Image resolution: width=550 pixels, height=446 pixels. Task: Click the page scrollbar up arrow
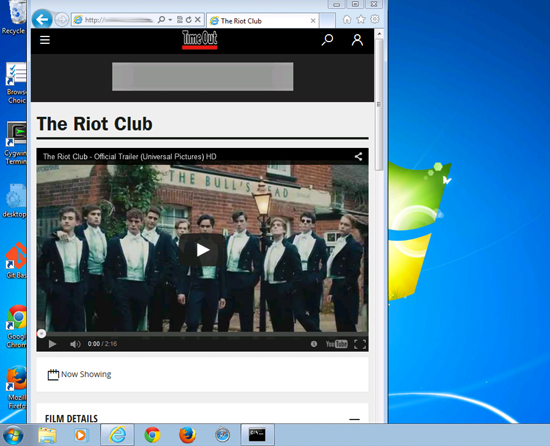coord(379,34)
